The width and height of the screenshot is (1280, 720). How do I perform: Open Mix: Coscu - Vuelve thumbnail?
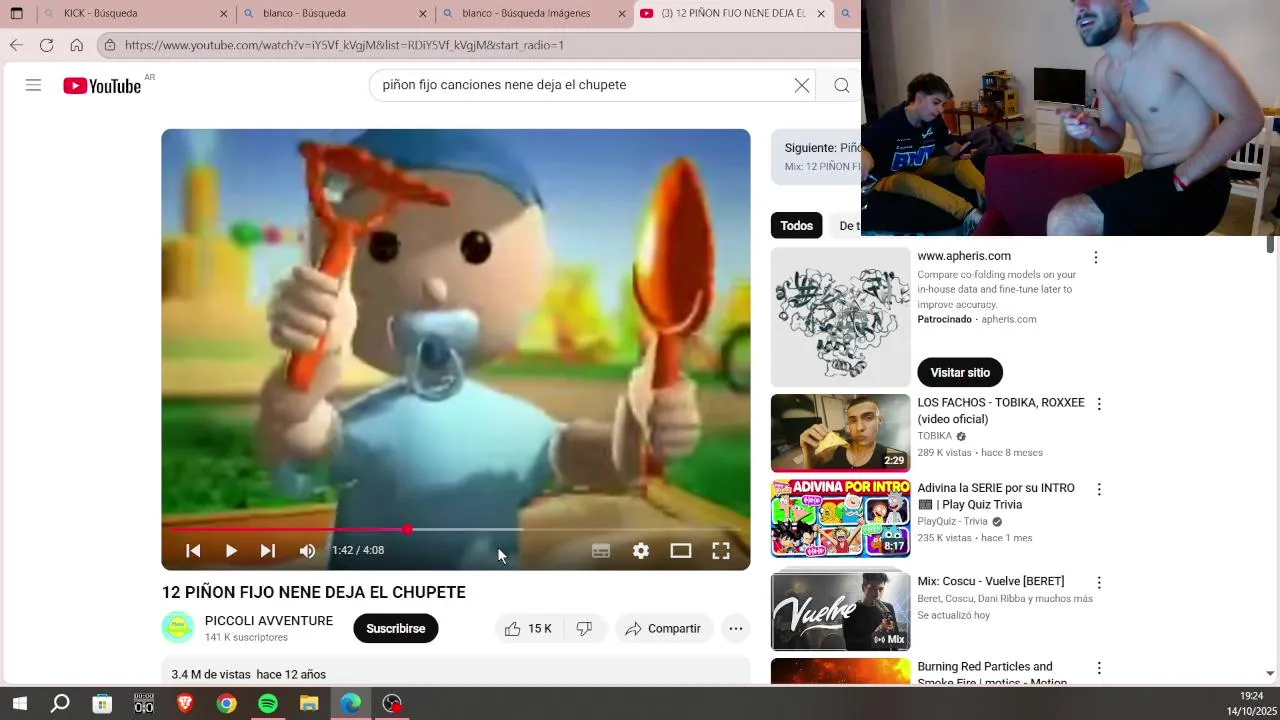[x=841, y=610]
